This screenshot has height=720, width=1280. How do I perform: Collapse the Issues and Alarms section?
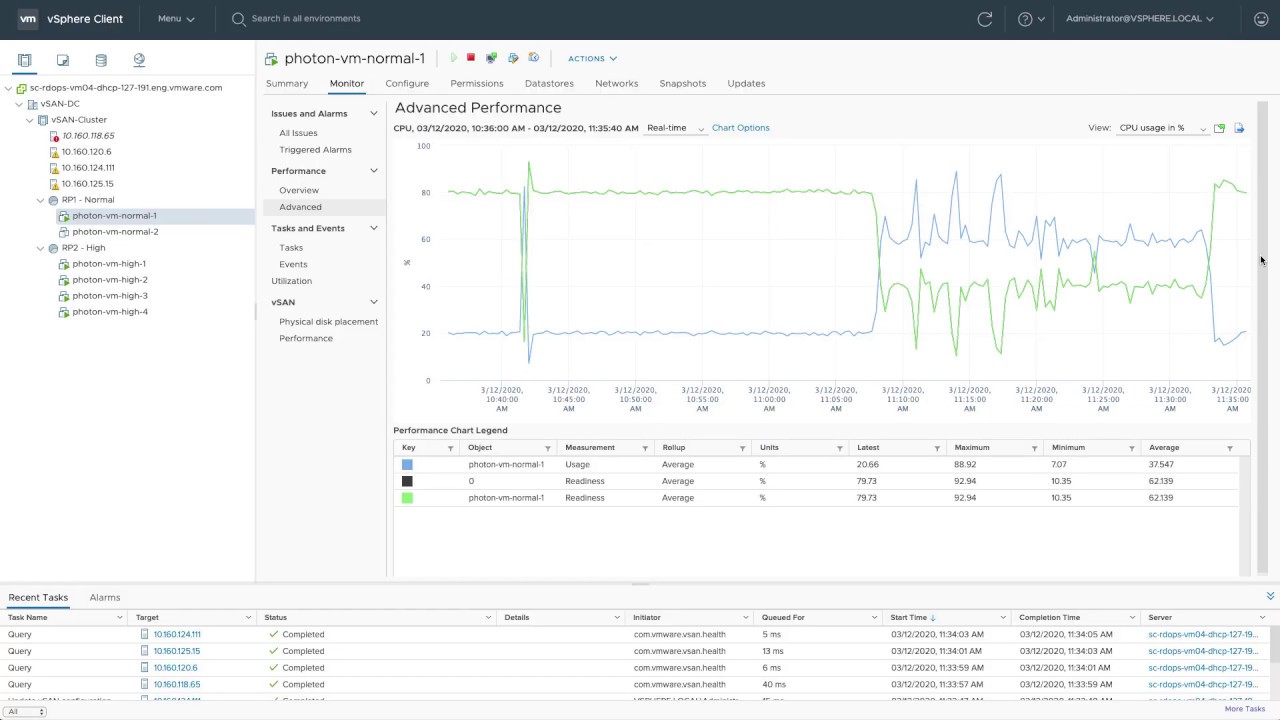(x=374, y=114)
